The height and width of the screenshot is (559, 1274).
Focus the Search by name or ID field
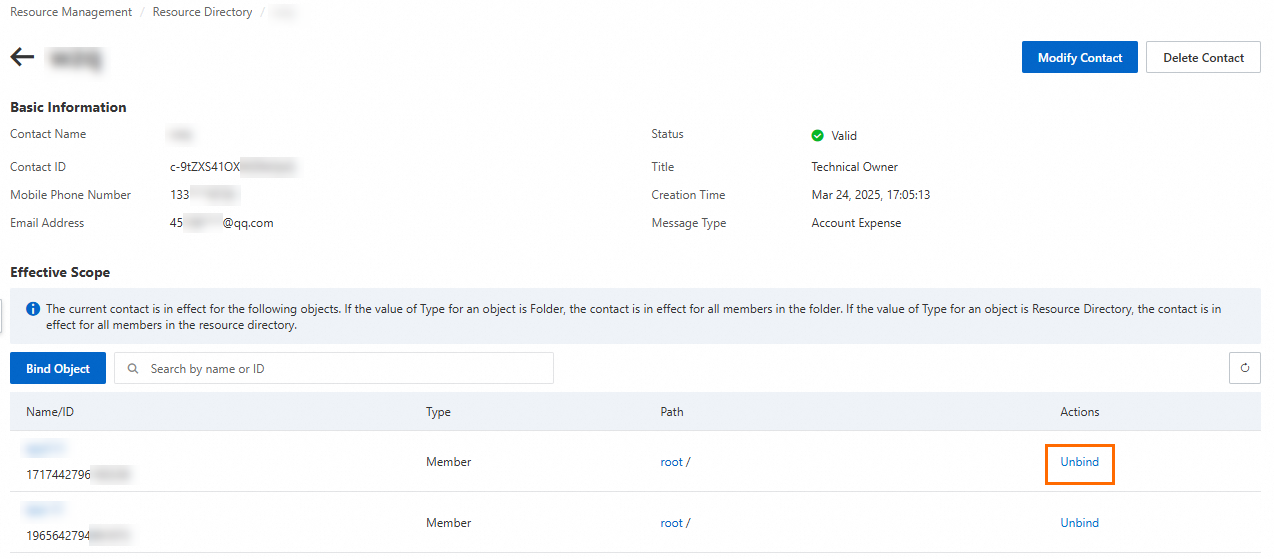[x=334, y=368]
